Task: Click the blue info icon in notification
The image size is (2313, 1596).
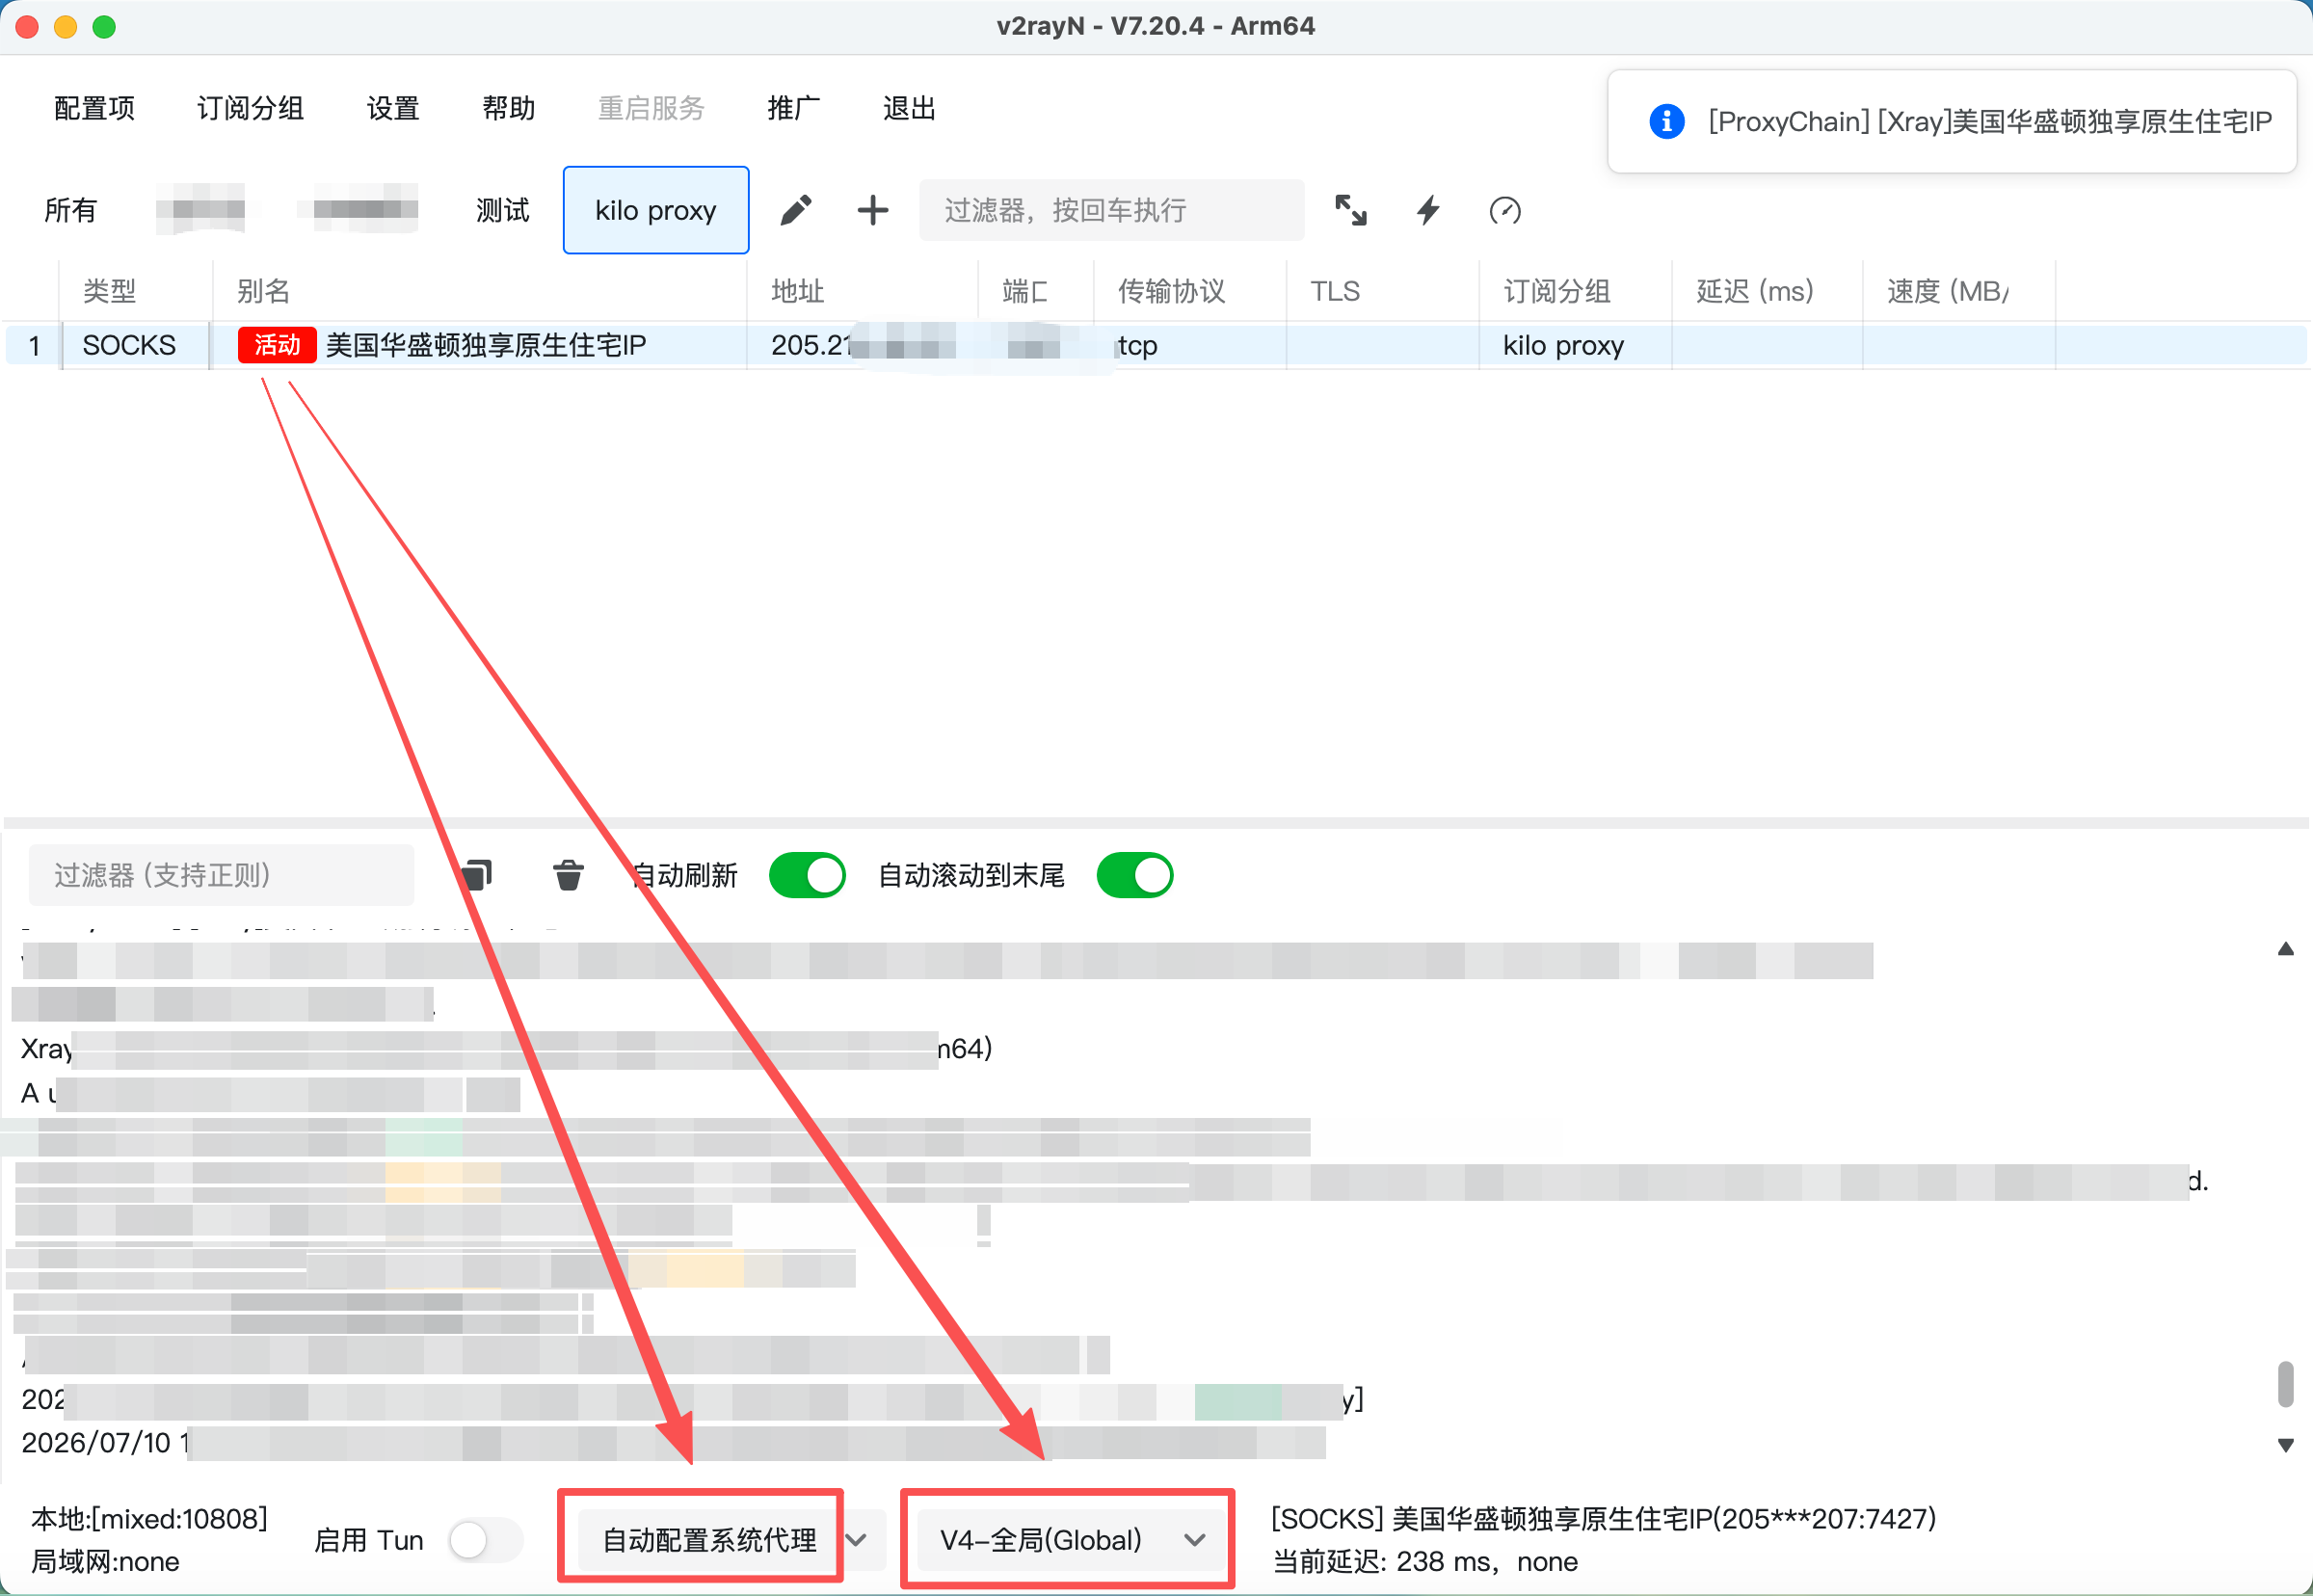Action: 1666,121
